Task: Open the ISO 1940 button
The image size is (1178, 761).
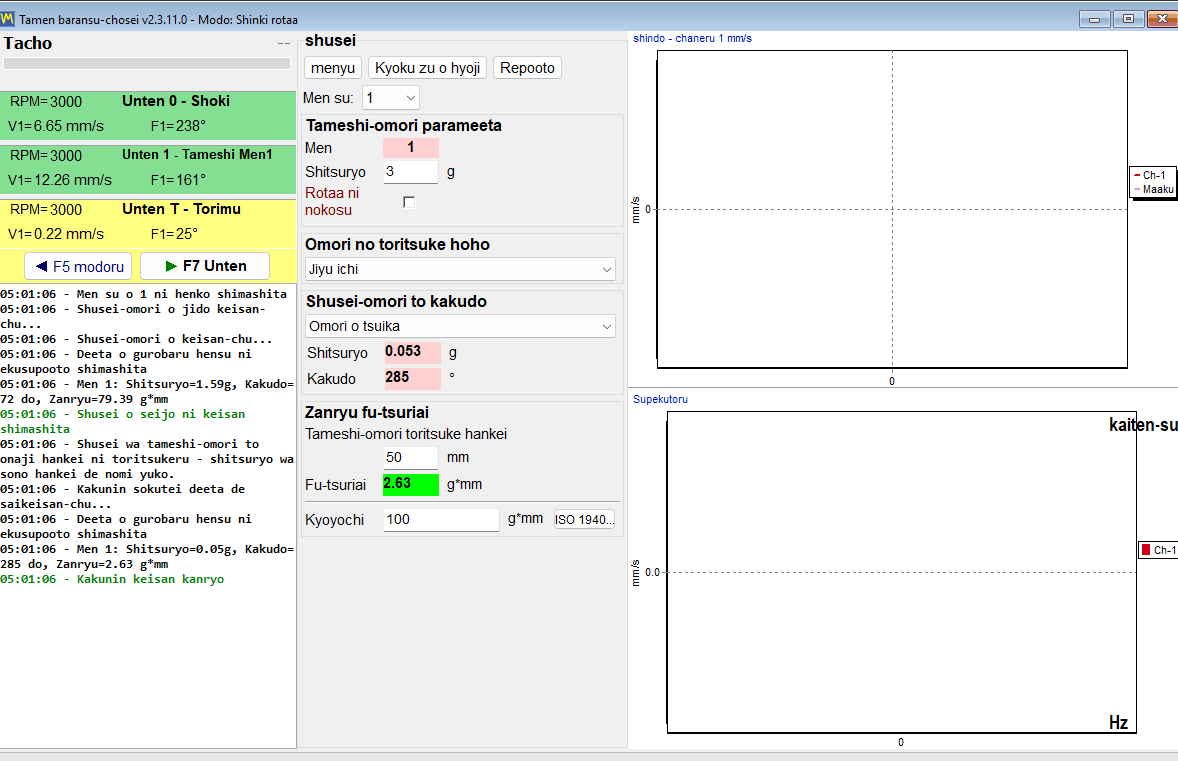Action: pos(584,519)
